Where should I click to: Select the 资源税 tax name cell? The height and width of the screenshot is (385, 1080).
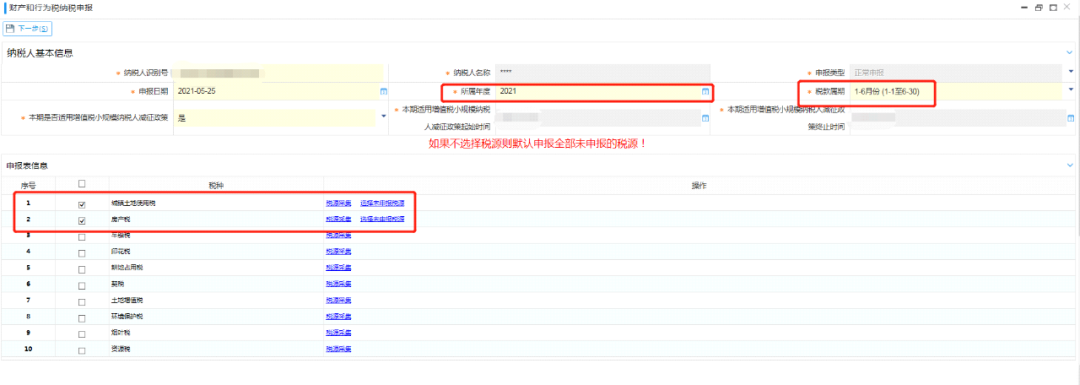point(216,350)
